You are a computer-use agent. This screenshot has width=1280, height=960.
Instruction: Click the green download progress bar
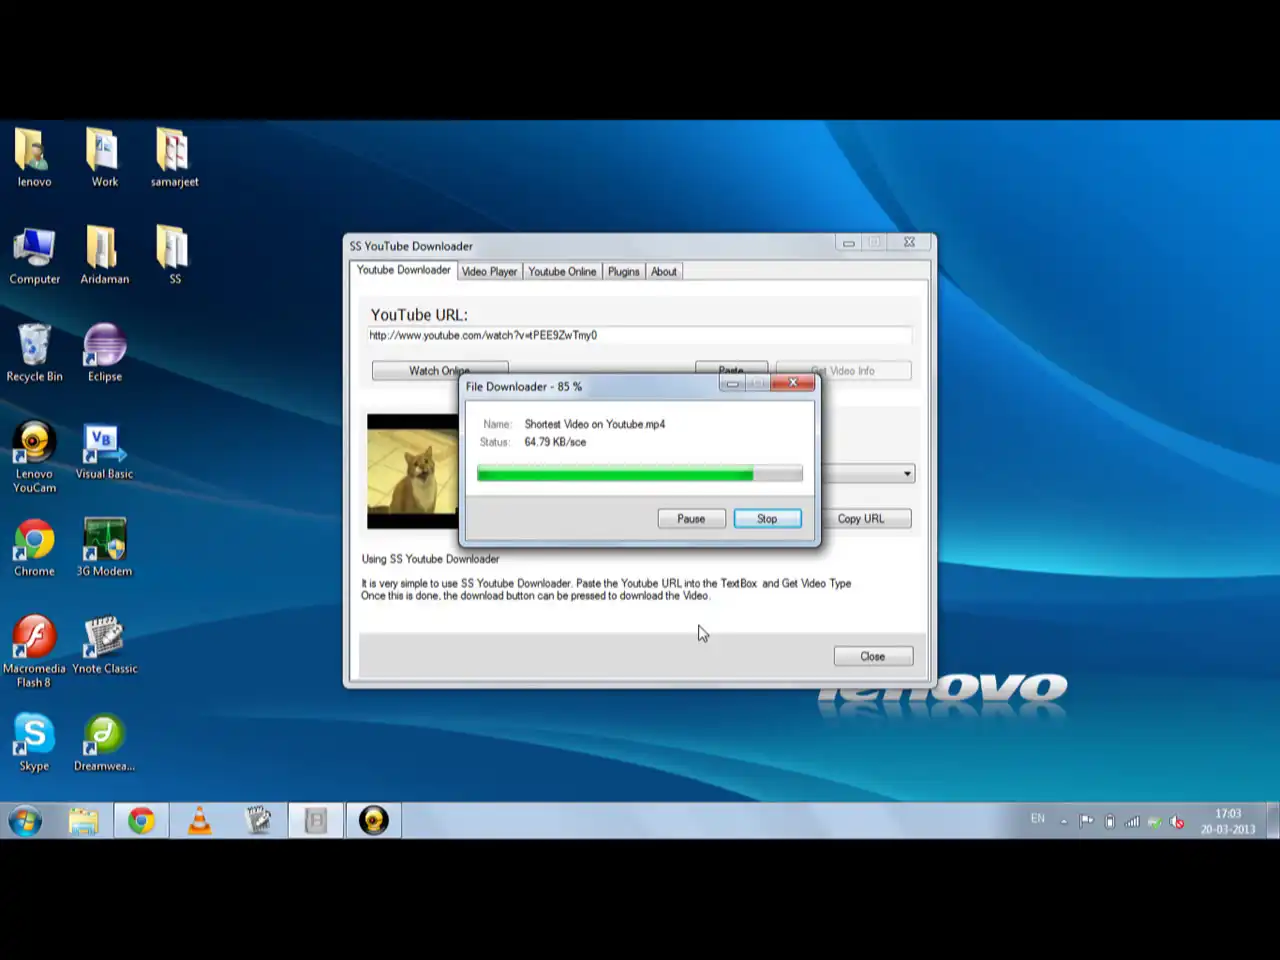640,474
